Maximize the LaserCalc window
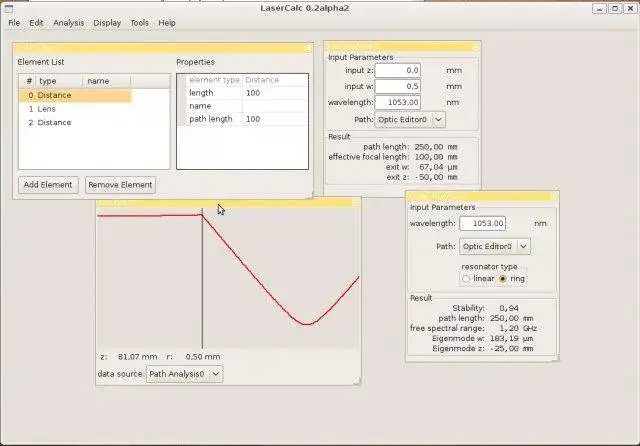The height and width of the screenshot is (446, 640). coord(615,8)
